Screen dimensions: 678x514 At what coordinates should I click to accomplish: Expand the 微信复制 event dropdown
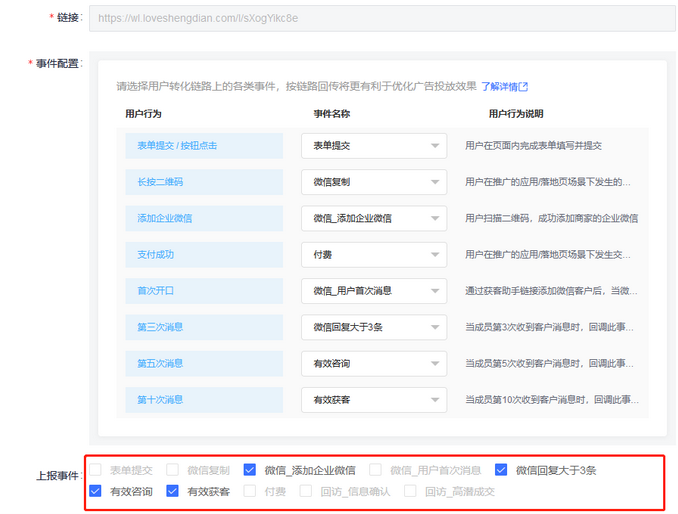pos(374,182)
